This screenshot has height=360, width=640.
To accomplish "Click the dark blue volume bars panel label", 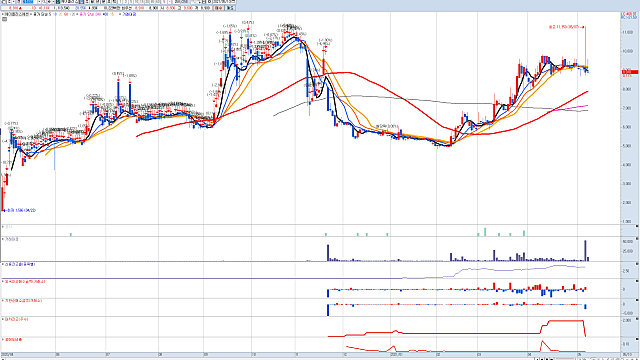I will click(x=11, y=239).
